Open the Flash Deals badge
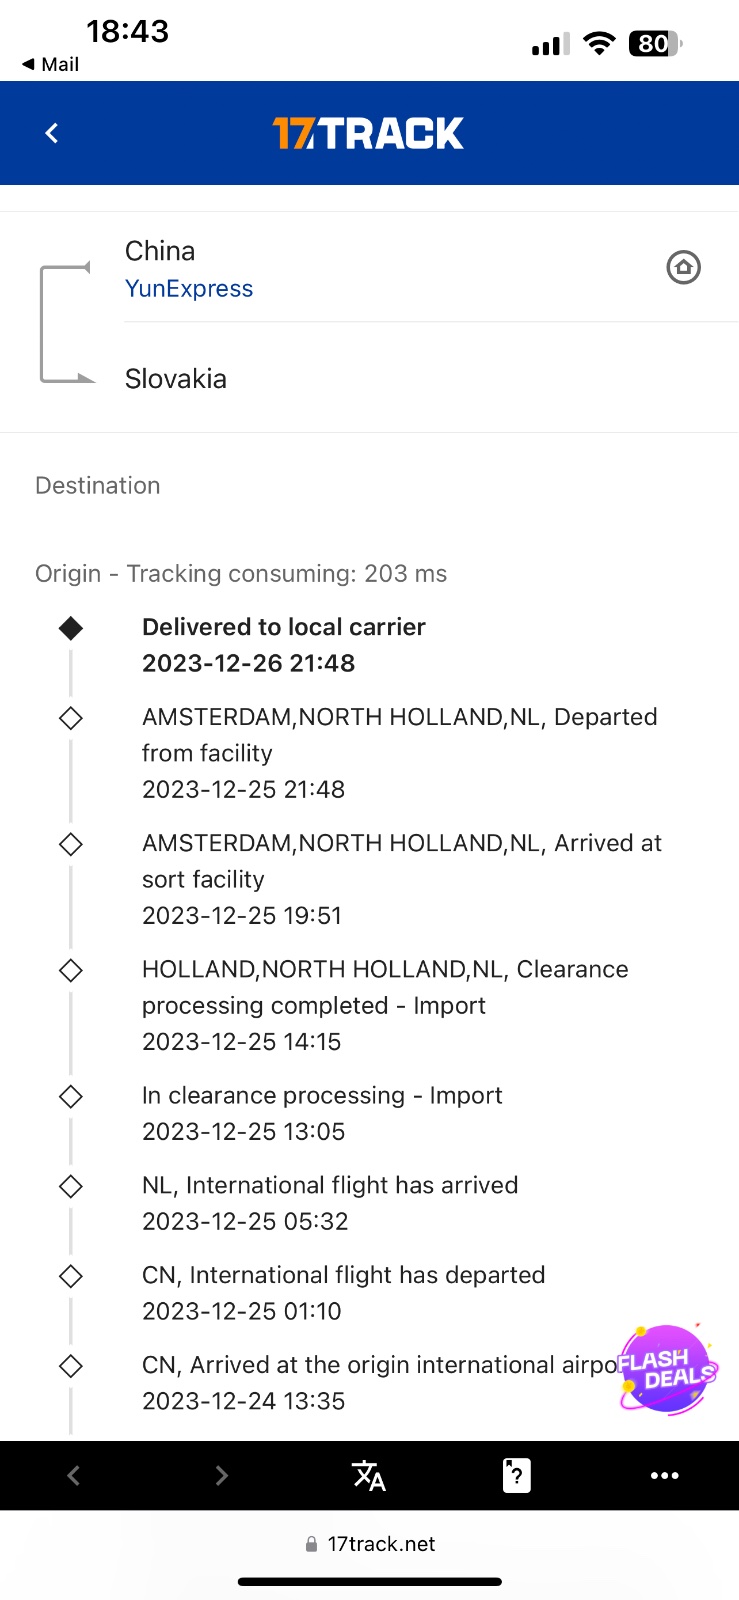Screen dimensions: 739x1600 [666, 1368]
